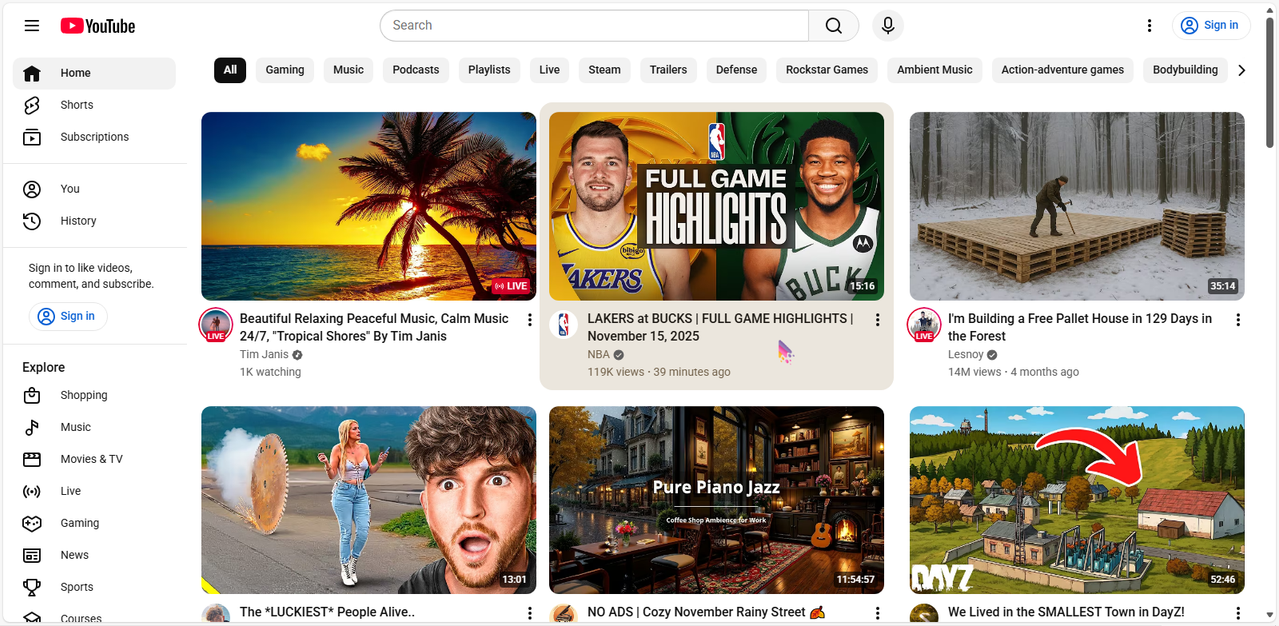Open Live broadcast icon in sidebar

(32, 491)
